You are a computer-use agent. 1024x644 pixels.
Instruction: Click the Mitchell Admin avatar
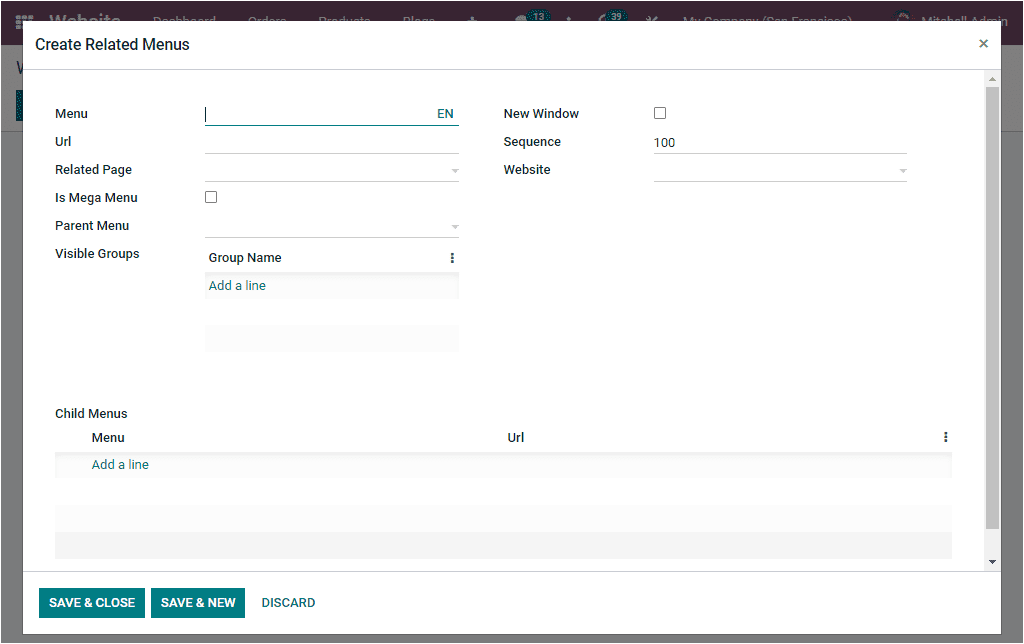(903, 18)
